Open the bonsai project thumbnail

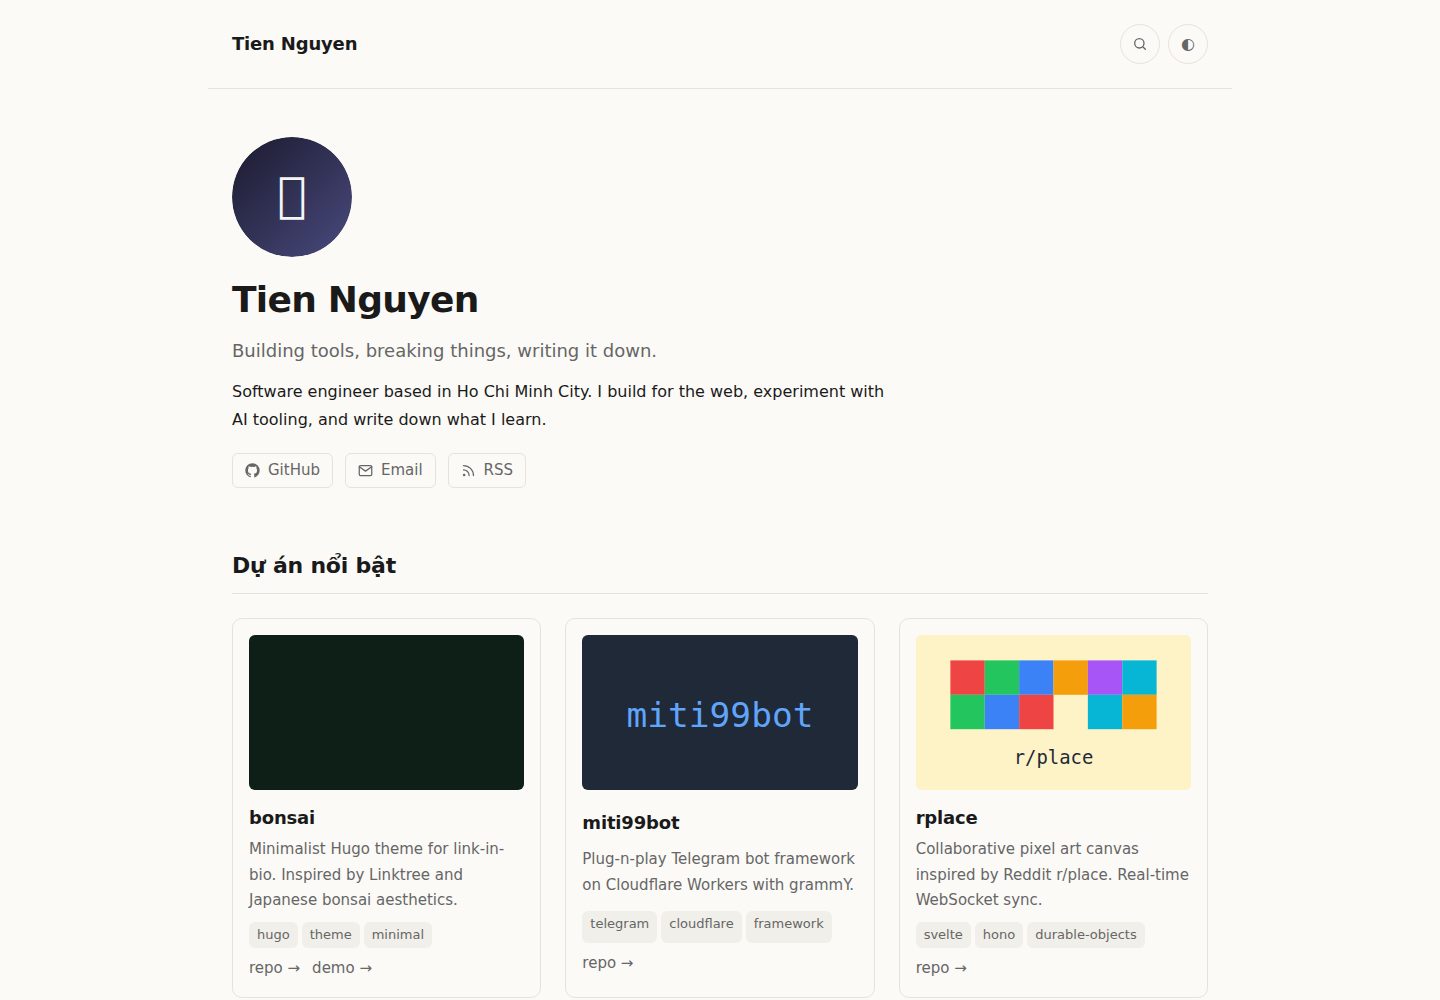(386, 712)
